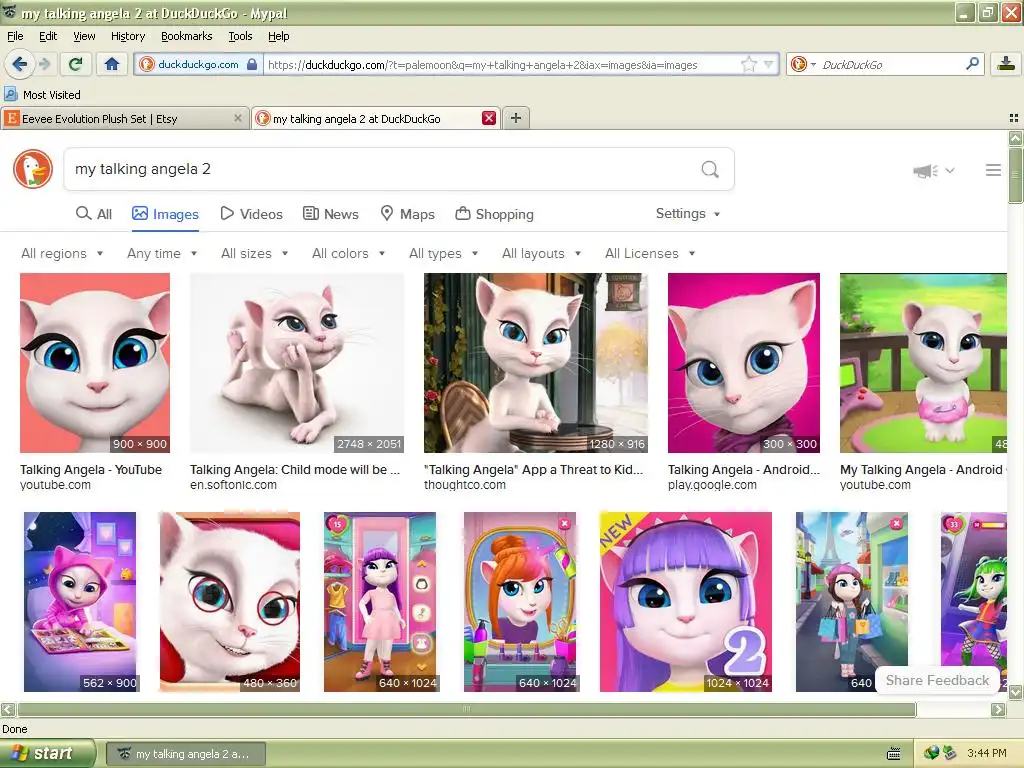The image size is (1024, 768).
Task: Click the 900 × 900 Angela face thumbnail
Action: pyautogui.click(x=95, y=362)
